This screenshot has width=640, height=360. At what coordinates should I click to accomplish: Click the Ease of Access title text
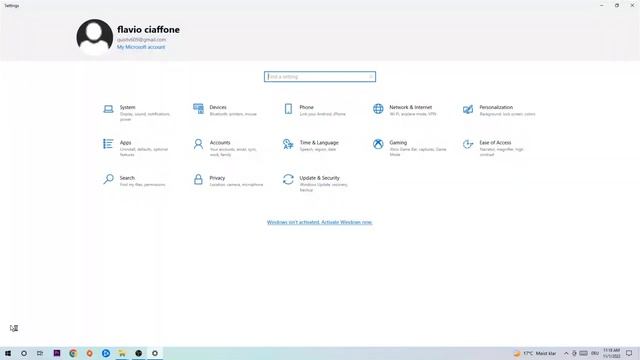point(495,142)
